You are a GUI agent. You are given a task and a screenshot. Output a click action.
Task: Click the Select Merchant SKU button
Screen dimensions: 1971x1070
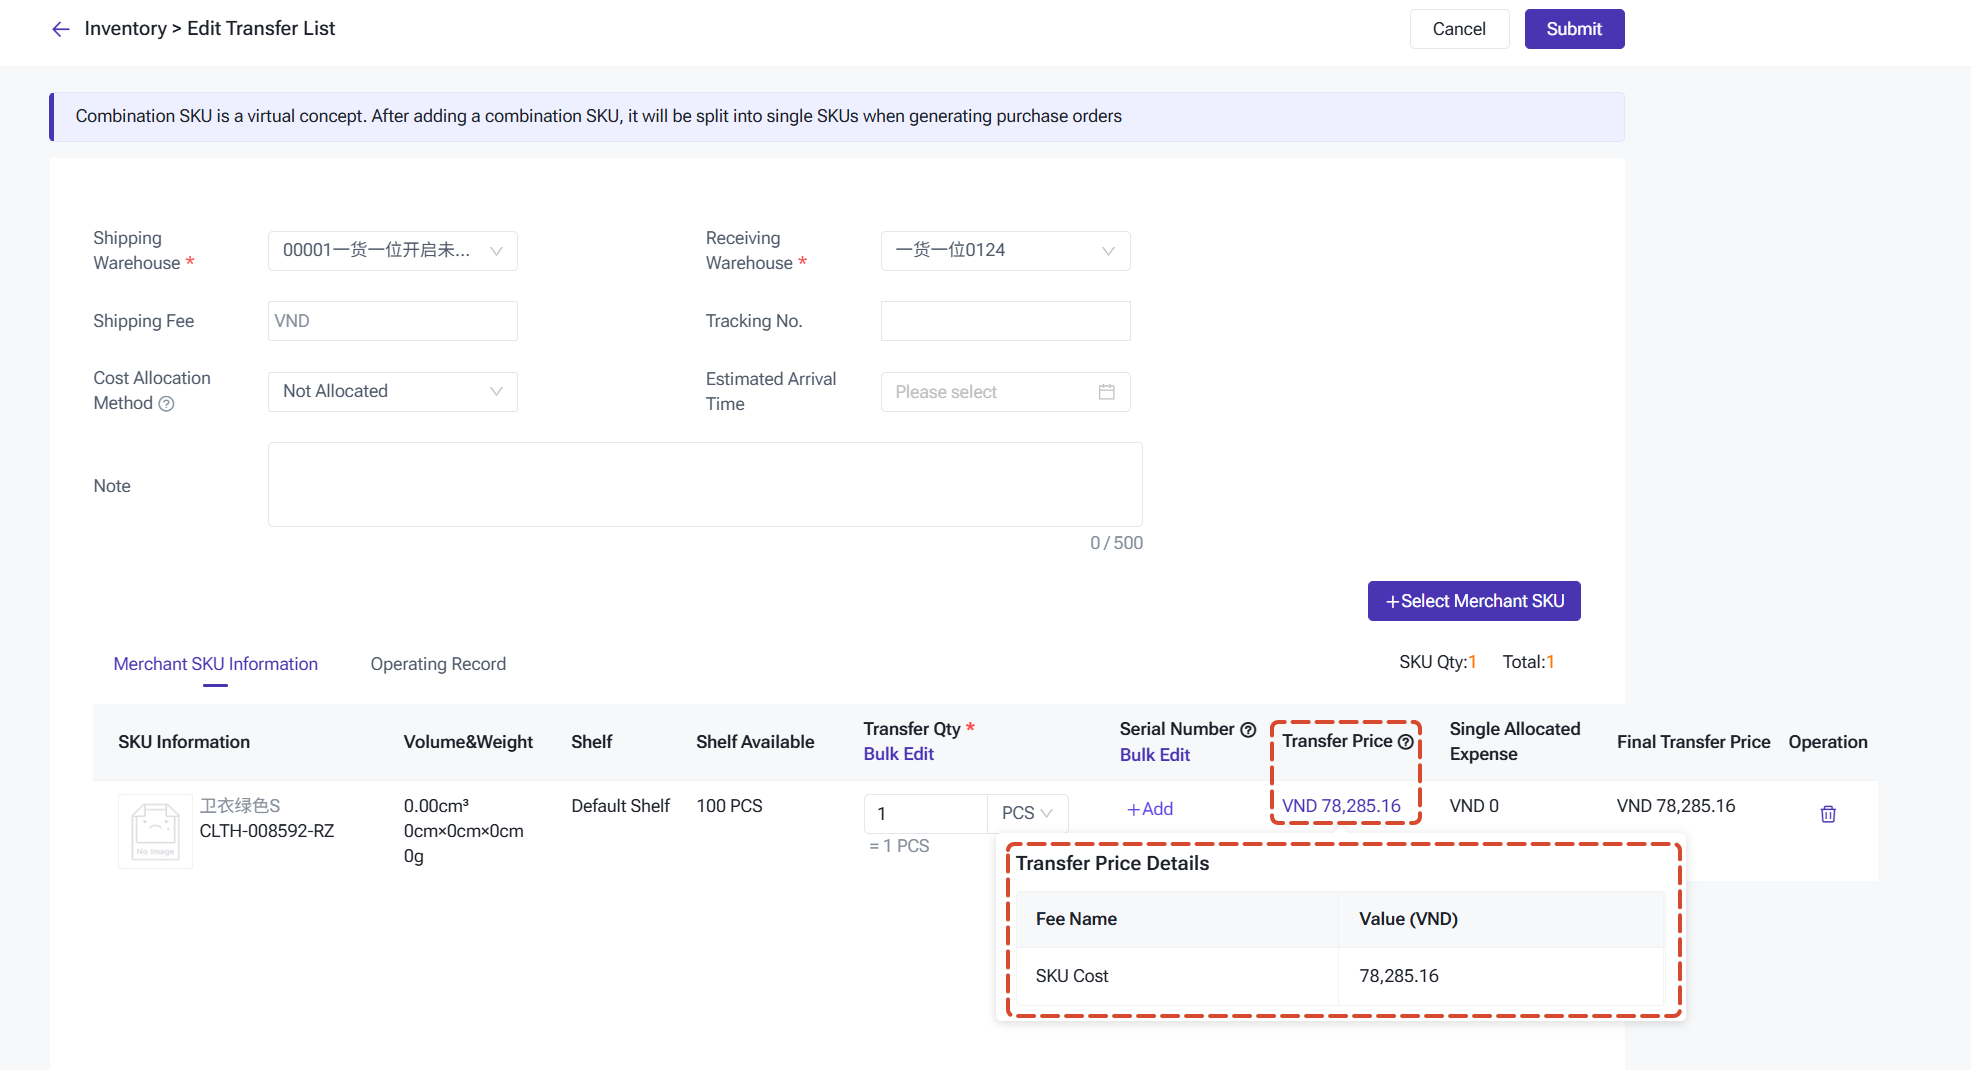[x=1474, y=601]
